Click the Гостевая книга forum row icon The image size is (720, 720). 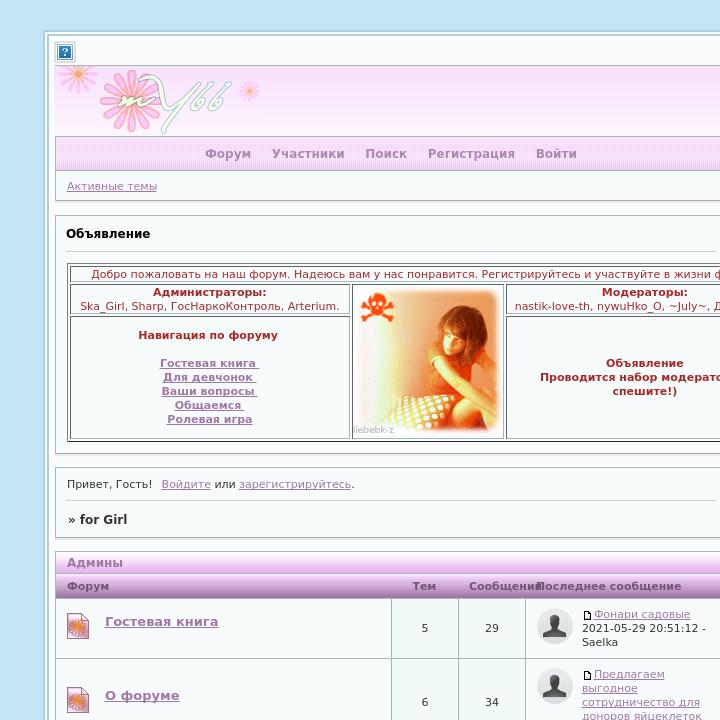(78, 627)
